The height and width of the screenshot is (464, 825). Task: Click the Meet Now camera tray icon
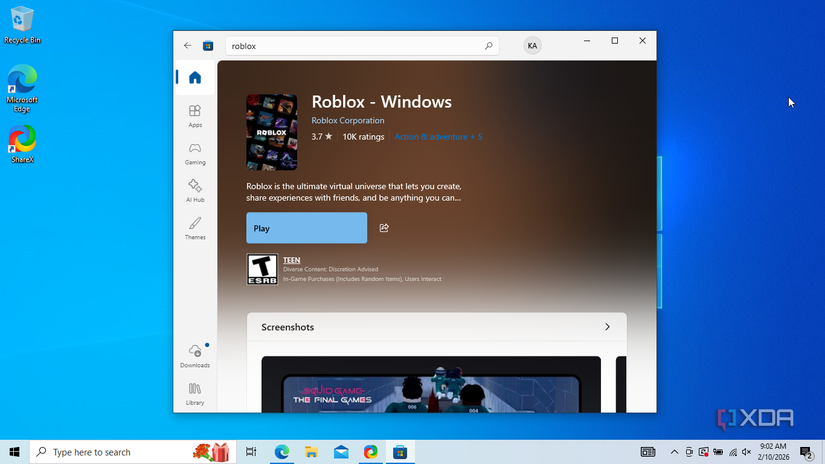689,452
